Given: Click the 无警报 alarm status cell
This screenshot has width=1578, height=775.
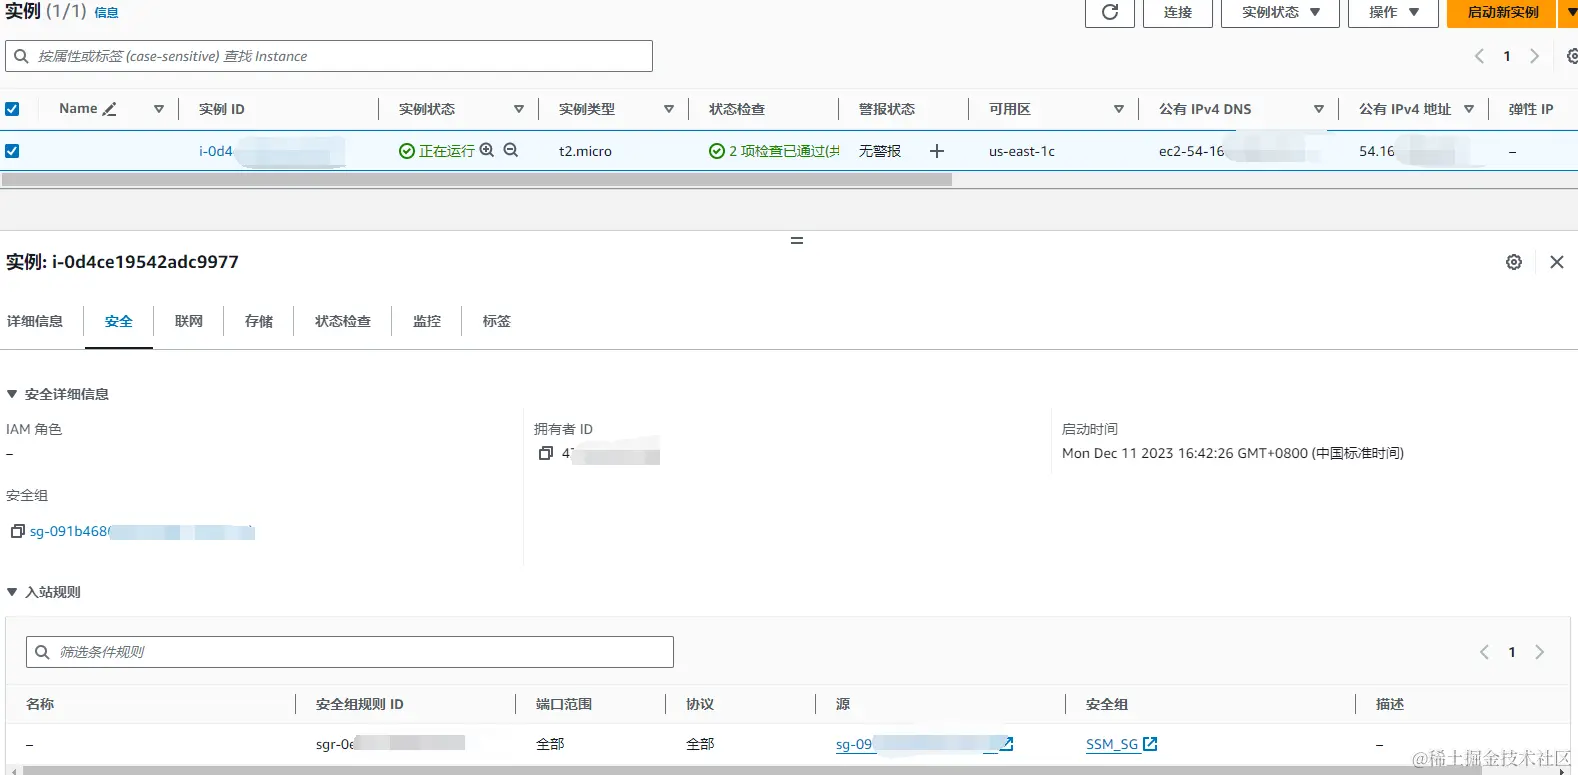Looking at the screenshot, I should [880, 151].
